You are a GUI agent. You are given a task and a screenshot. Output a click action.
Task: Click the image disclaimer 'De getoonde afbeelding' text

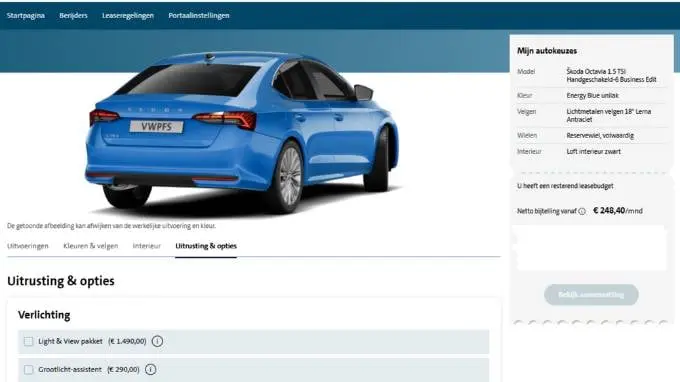111,226
